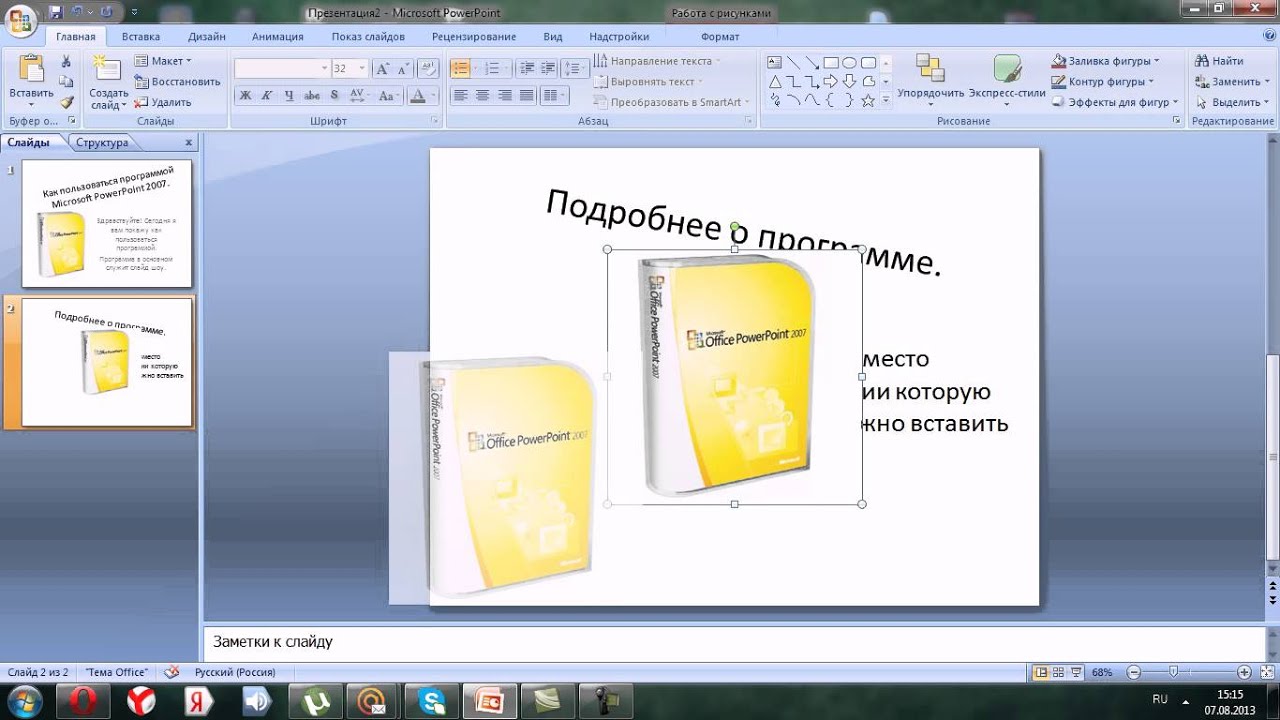Center the text alignment
1280x720 pixels.
pos(482,96)
